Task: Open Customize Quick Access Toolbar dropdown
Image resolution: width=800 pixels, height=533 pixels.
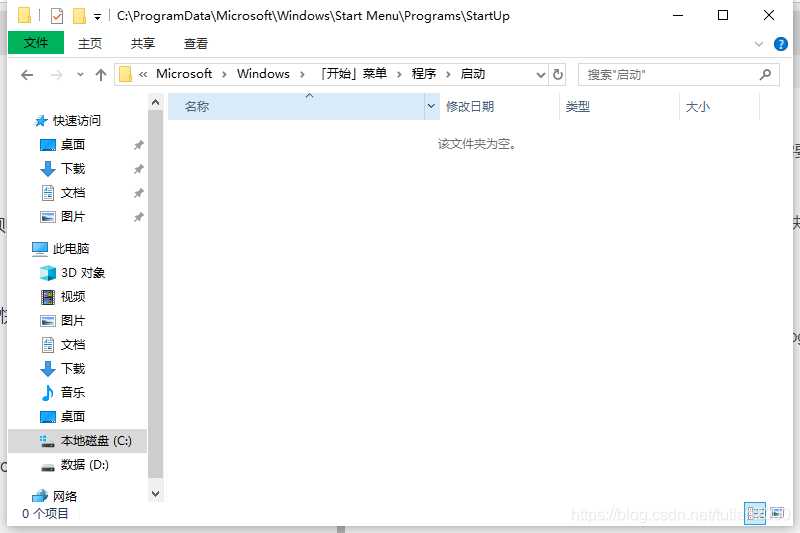Action: point(97,17)
